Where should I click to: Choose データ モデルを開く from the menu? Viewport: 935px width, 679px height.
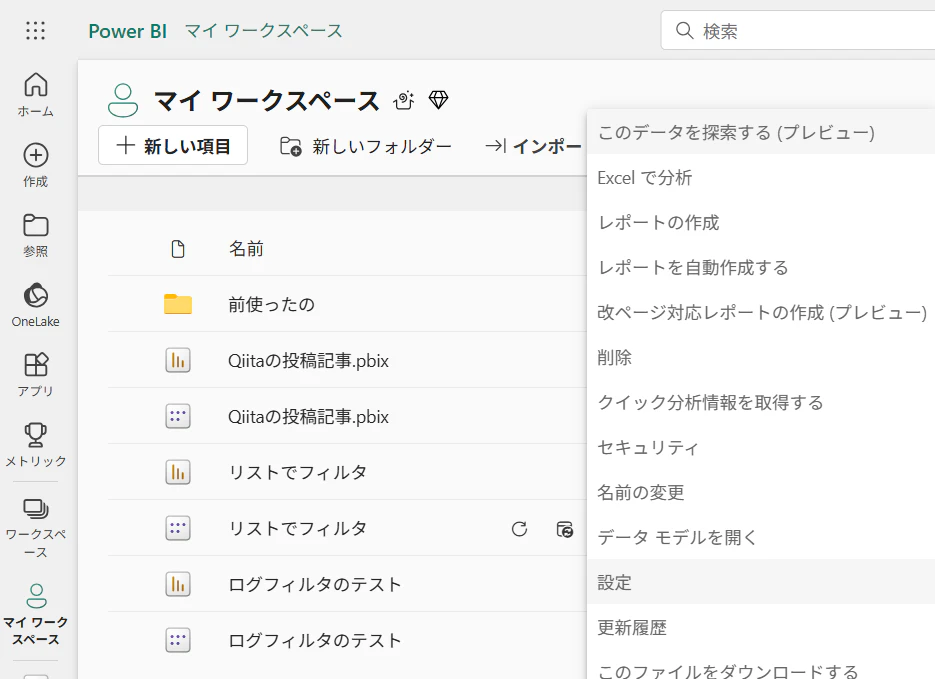point(761,538)
